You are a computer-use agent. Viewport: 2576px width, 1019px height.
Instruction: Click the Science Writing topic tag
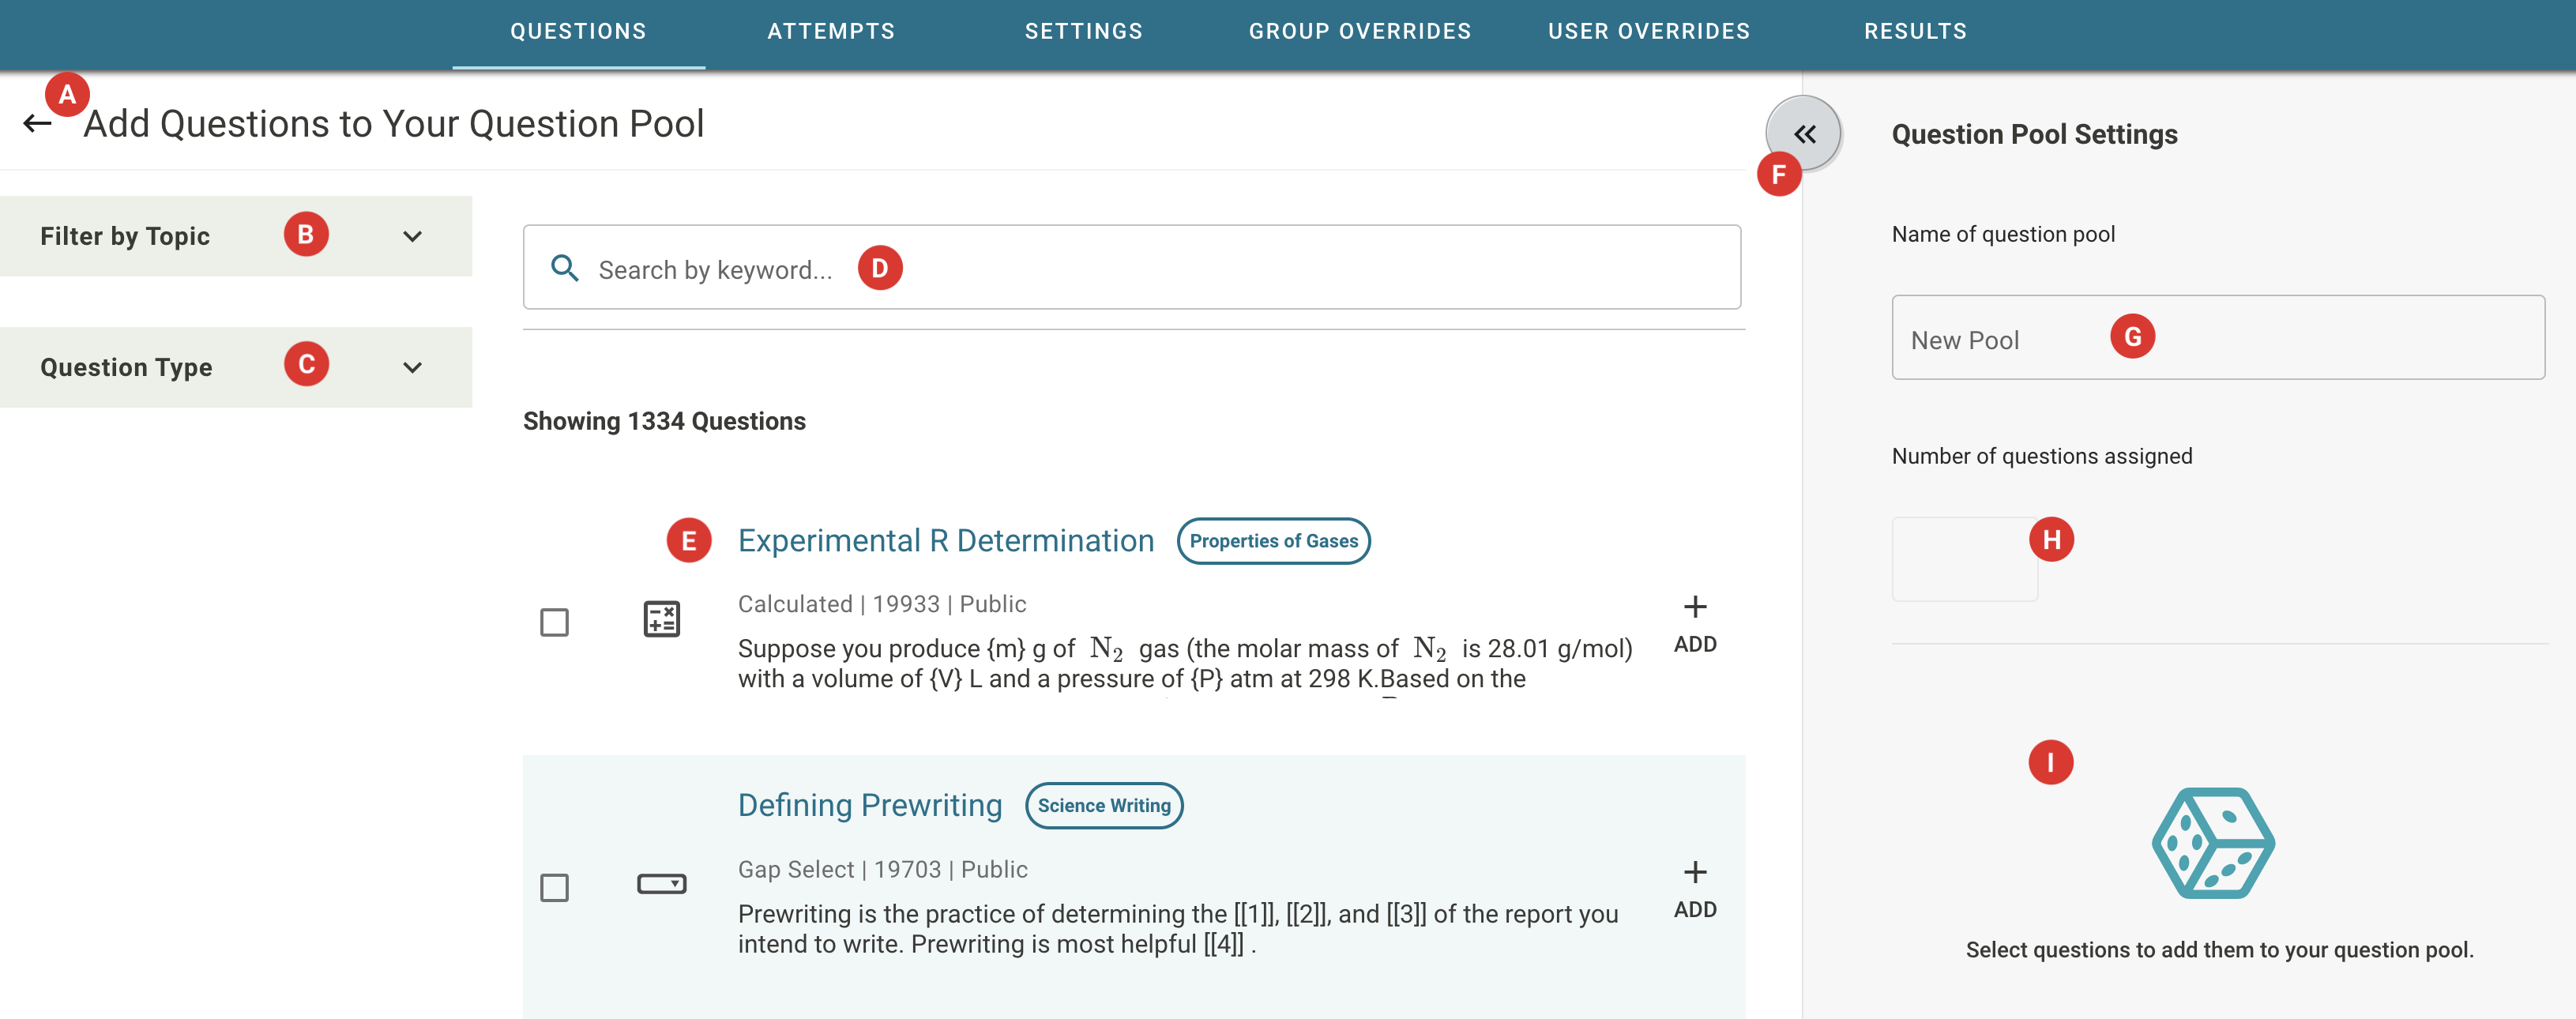1103,806
